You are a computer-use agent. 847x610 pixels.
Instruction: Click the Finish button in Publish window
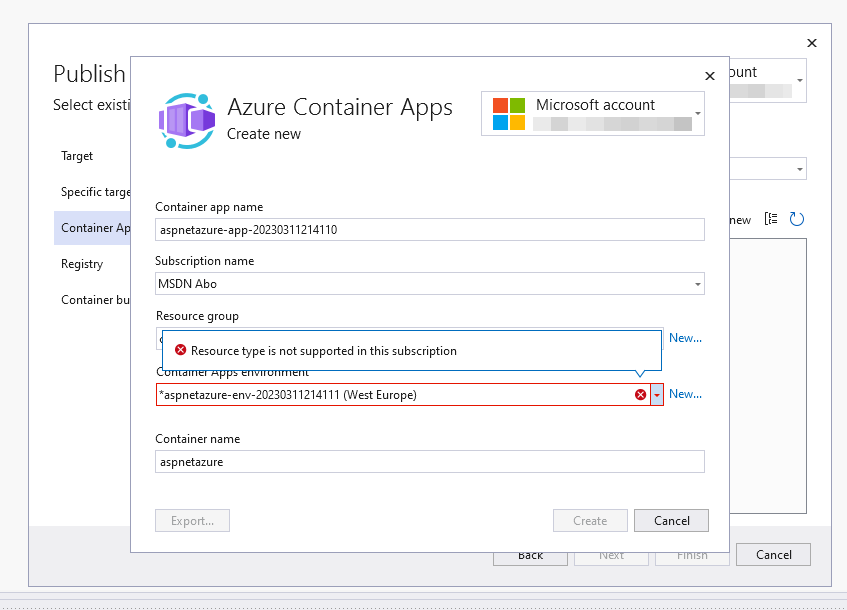tap(692, 559)
